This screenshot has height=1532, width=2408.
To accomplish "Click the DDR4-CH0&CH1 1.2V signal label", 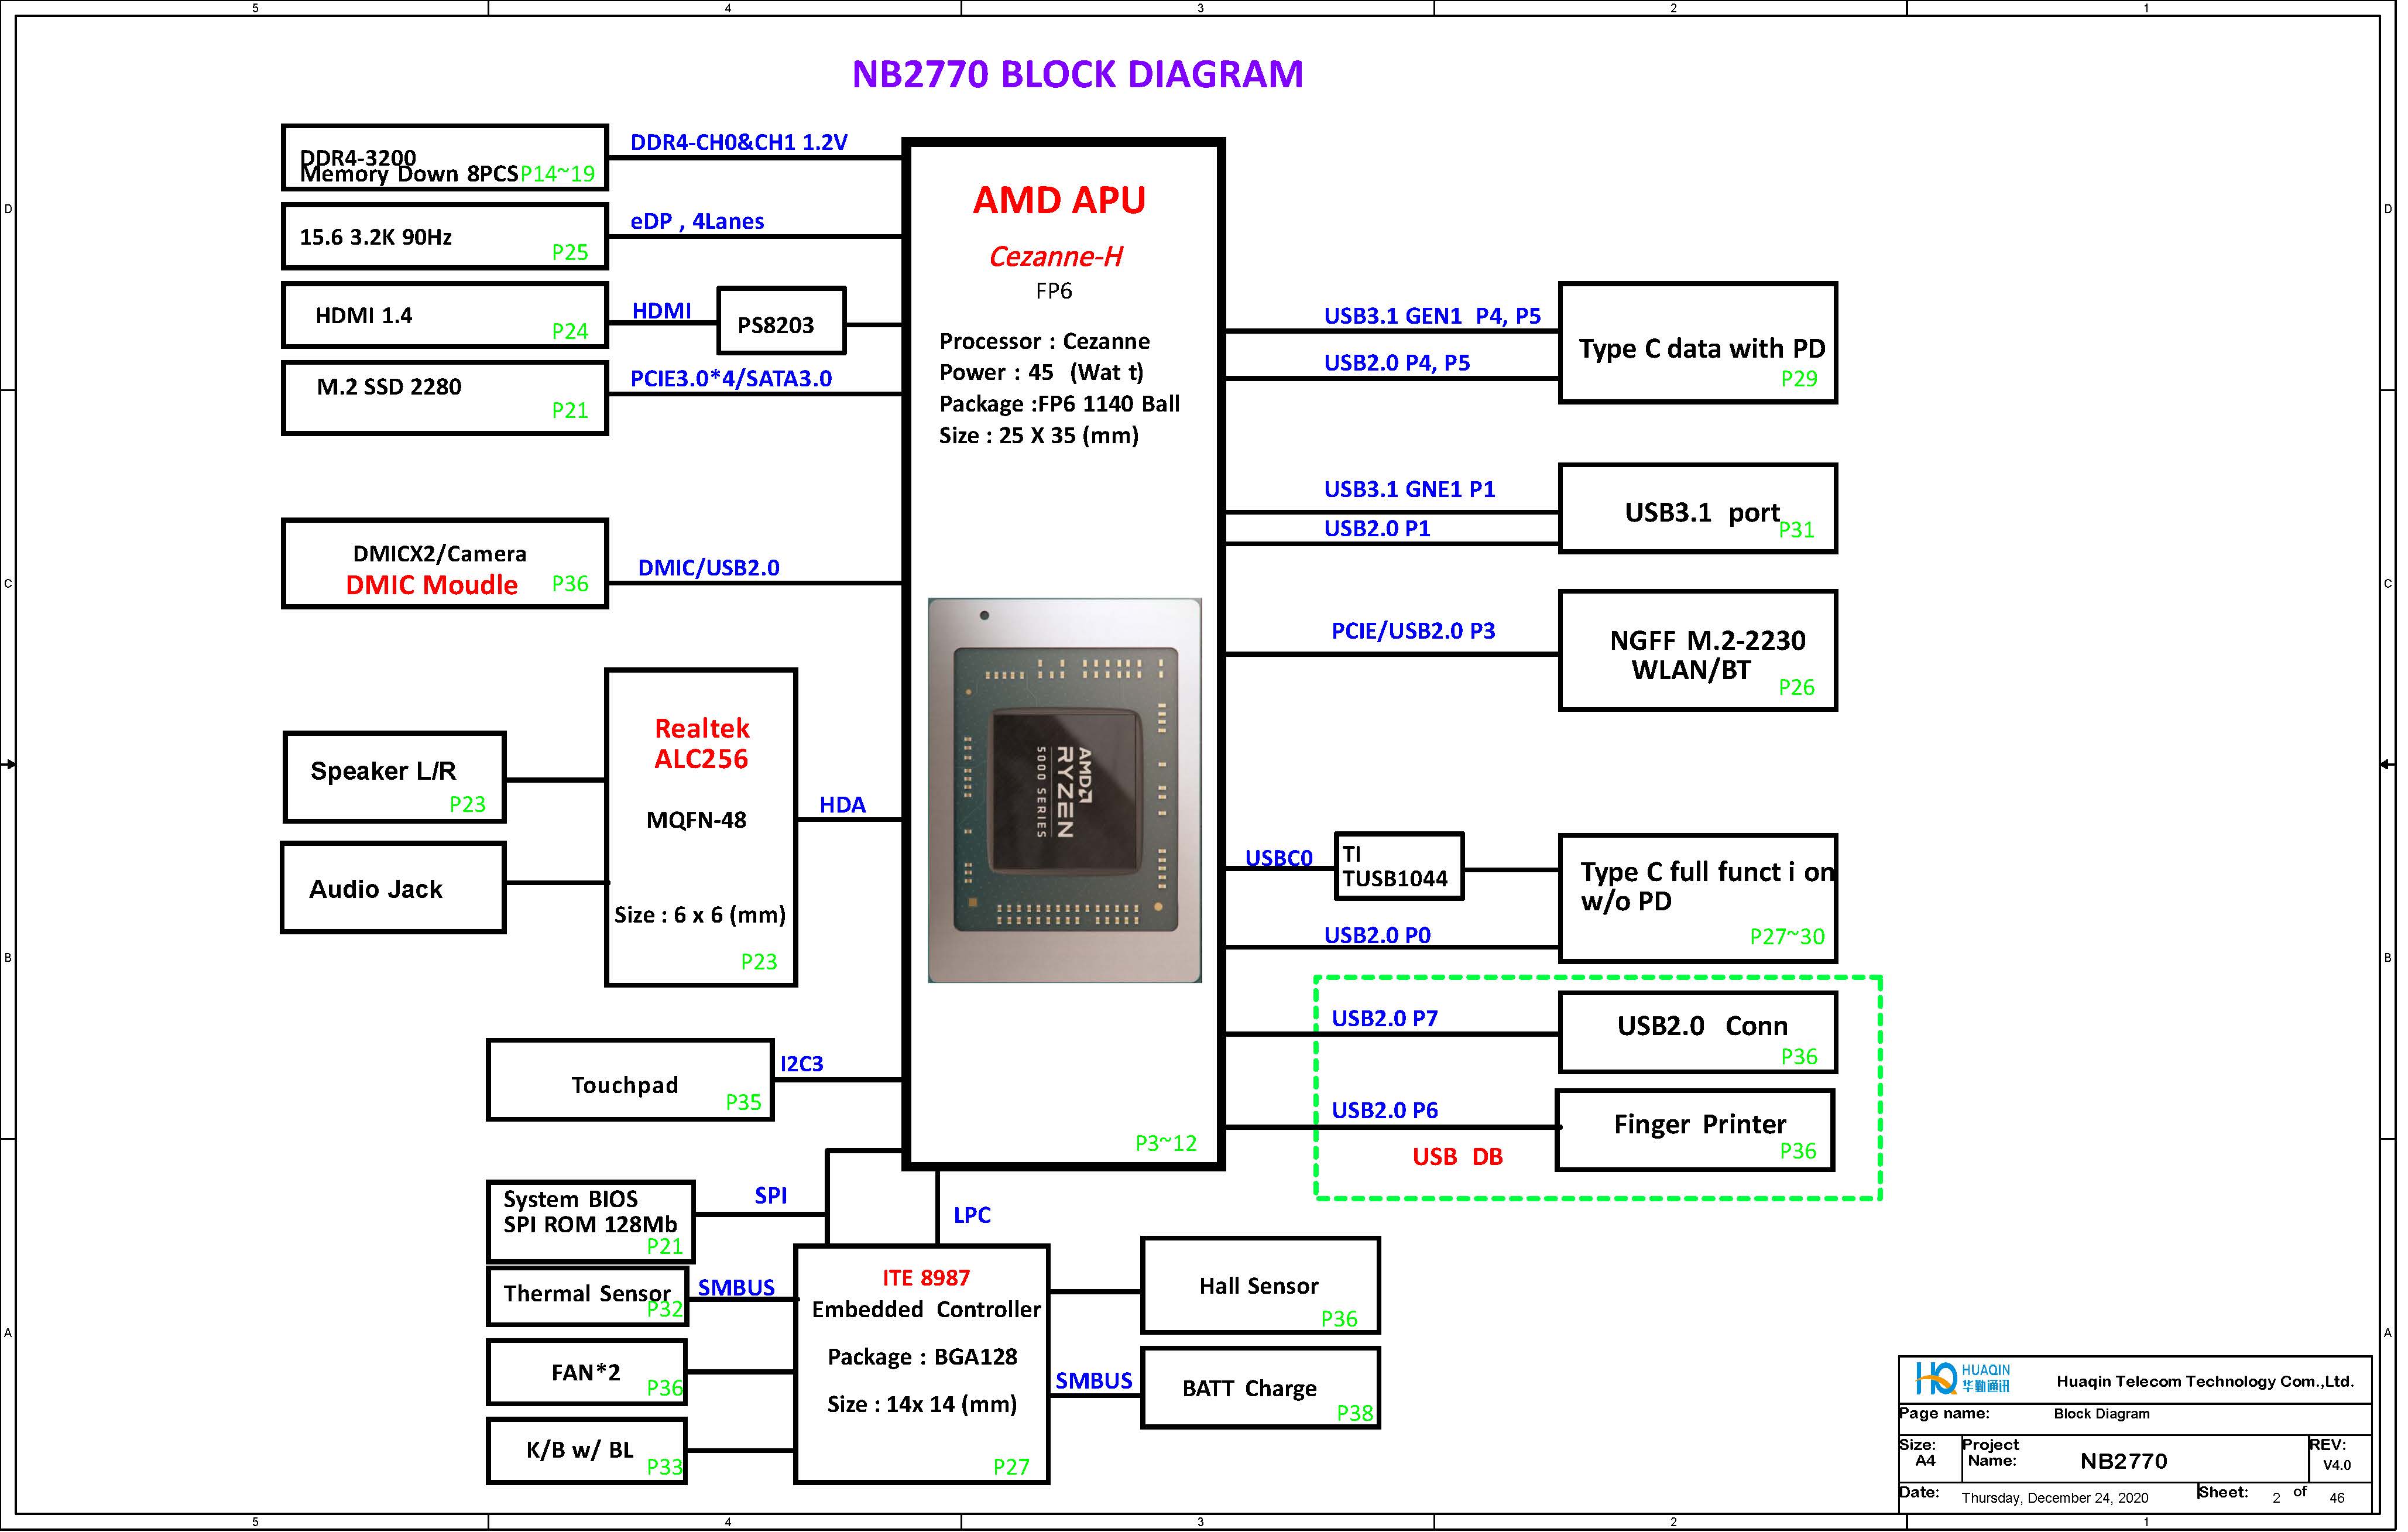I will (x=739, y=142).
